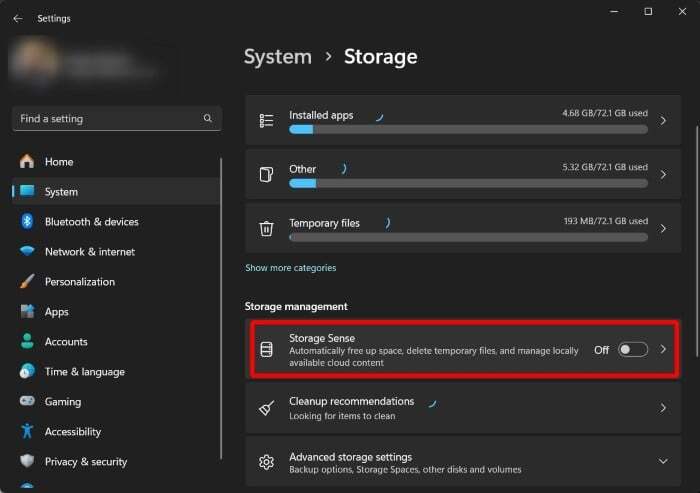The width and height of the screenshot is (700, 493).
Task: Click the Other category document icon
Action: pos(267,174)
